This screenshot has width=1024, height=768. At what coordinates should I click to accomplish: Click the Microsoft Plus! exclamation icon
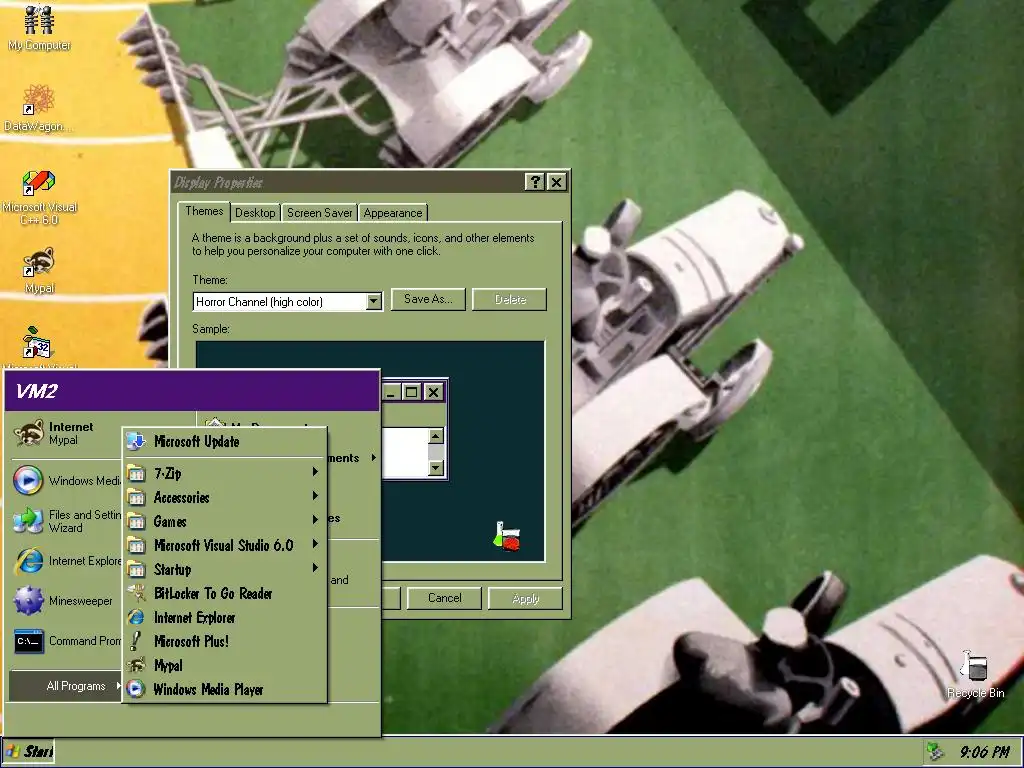pos(136,641)
